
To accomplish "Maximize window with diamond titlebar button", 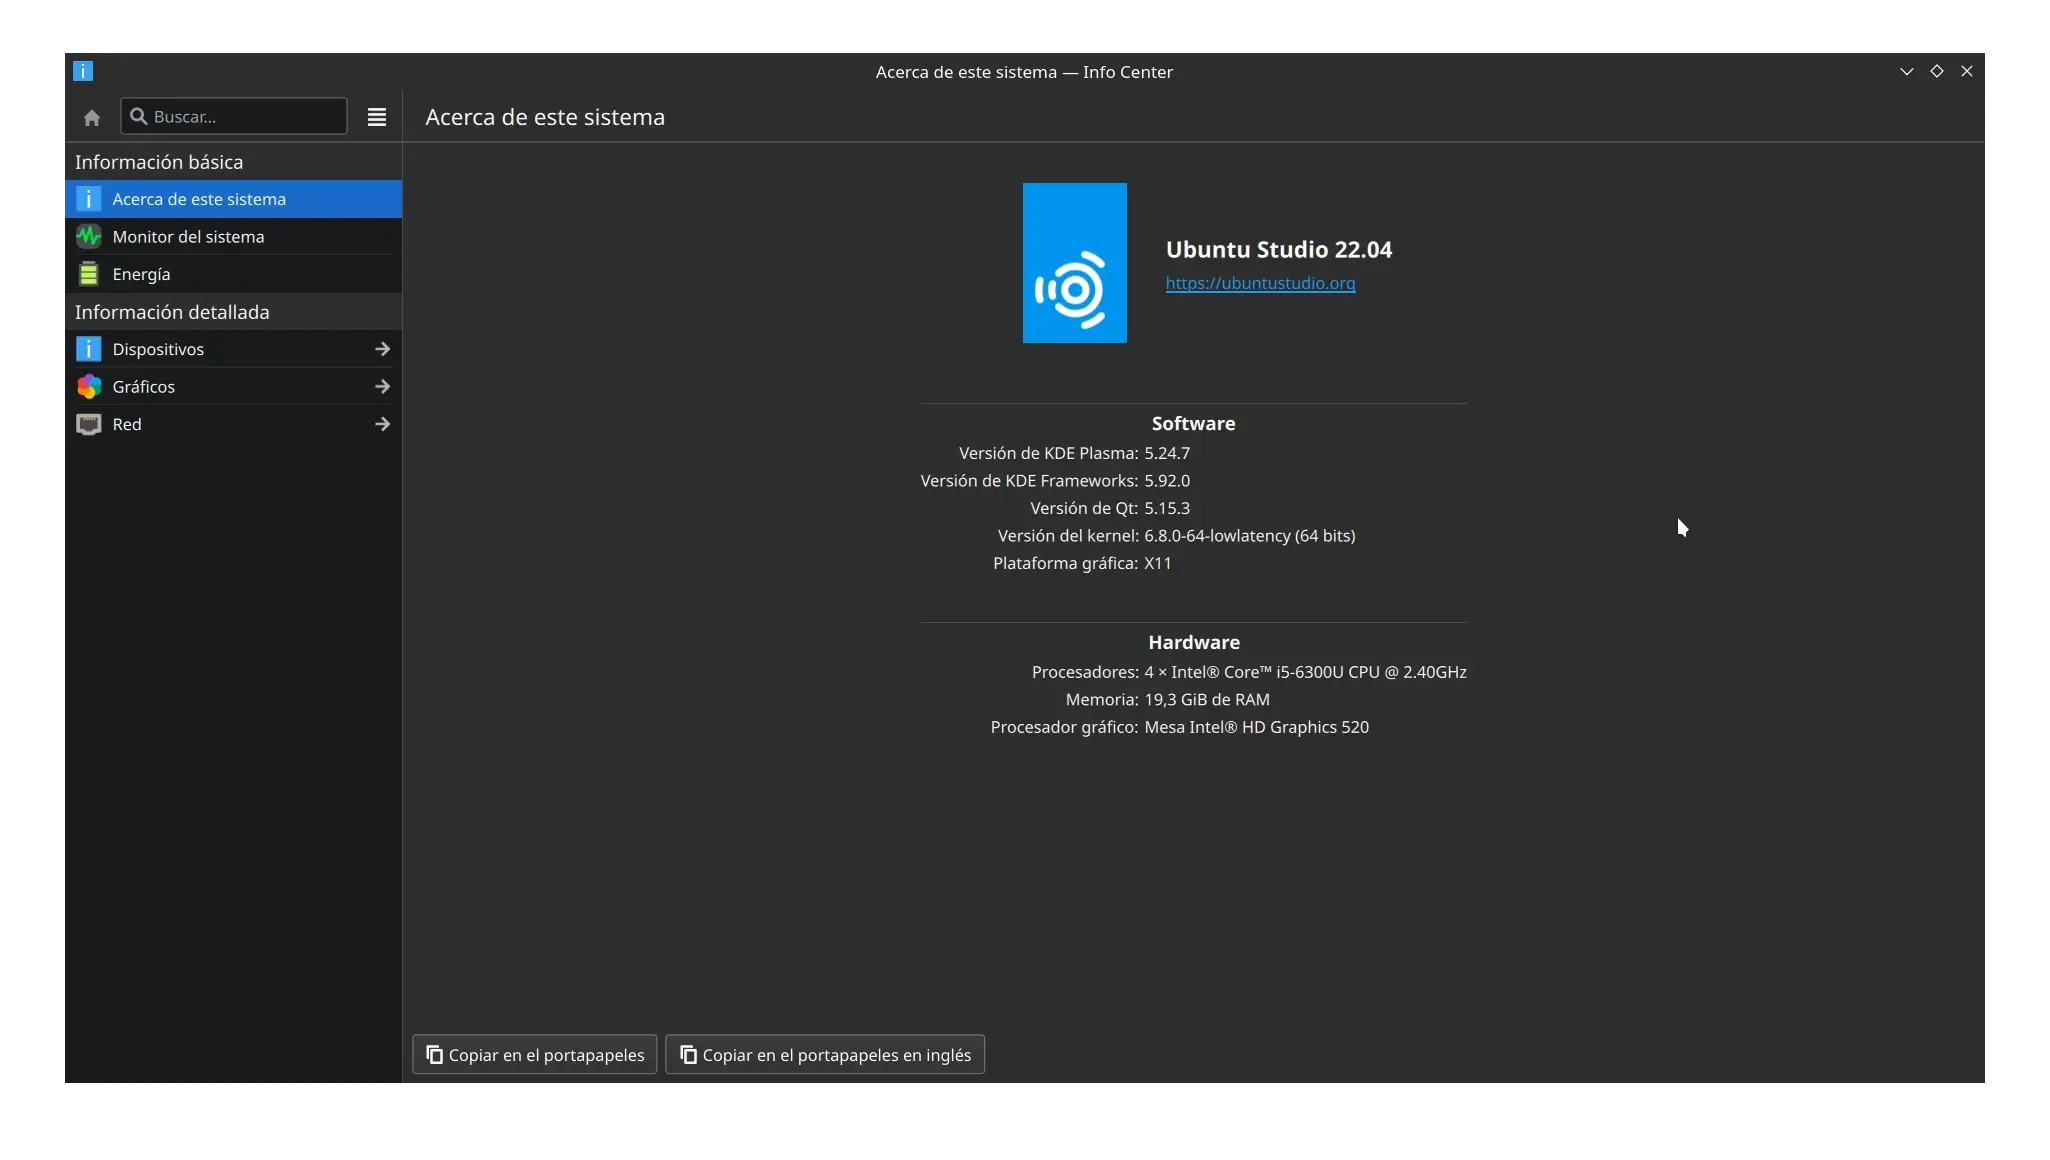I will [1936, 71].
